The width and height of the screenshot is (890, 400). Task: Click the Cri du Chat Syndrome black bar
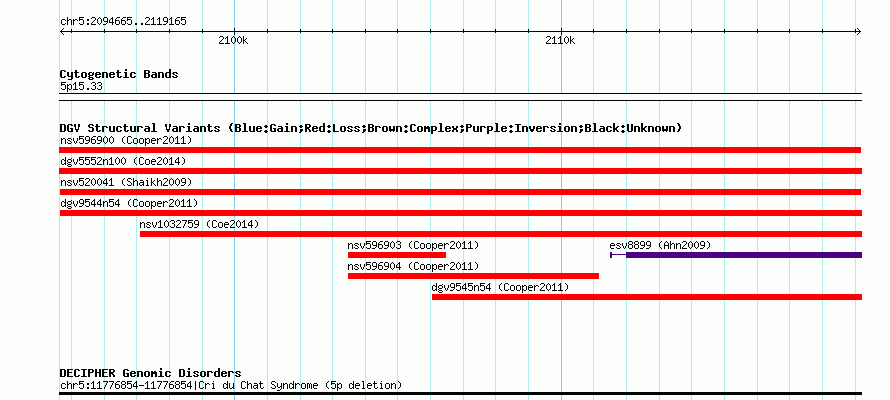click(460, 393)
